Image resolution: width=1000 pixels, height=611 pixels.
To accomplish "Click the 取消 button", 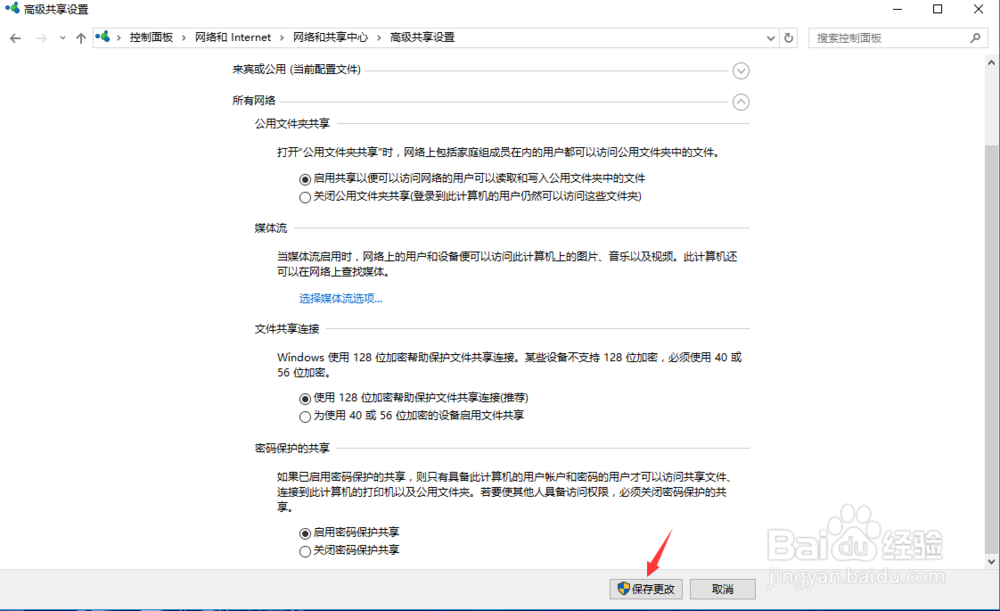I will (x=722, y=589).
